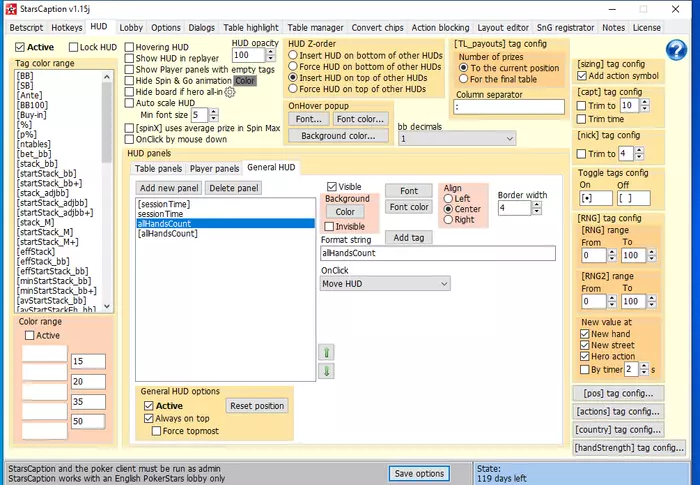Click Reset position button
The image size is (700, 485).
257,406
